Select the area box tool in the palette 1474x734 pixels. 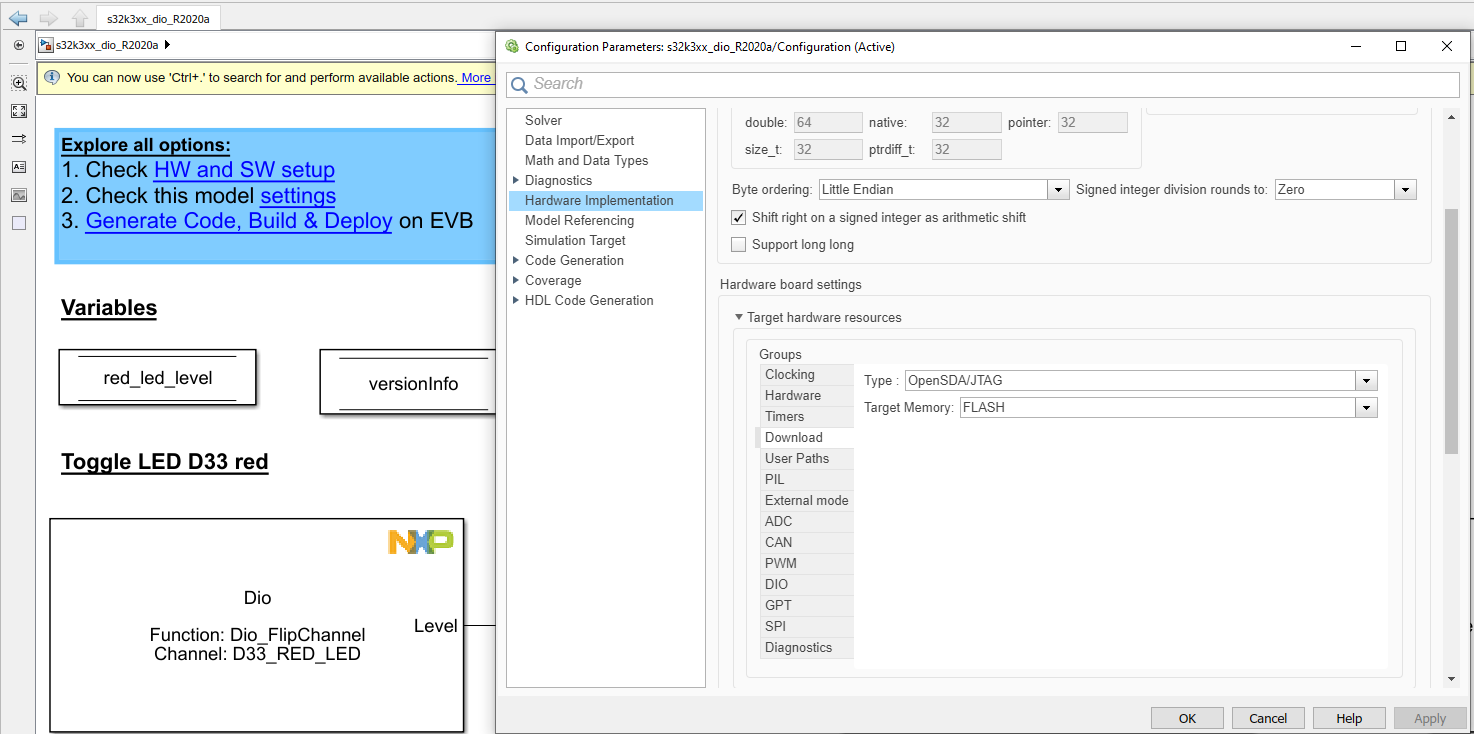point(18,223)
